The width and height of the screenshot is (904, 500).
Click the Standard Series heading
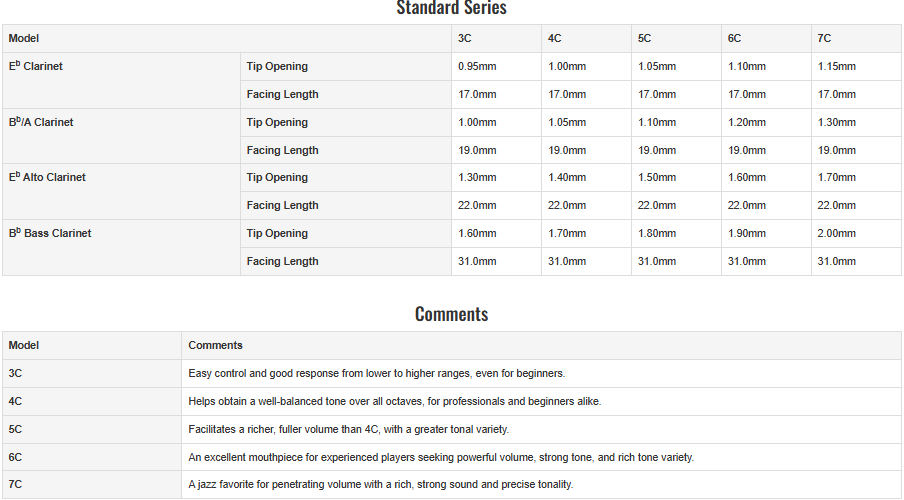(x=451, y=8)
